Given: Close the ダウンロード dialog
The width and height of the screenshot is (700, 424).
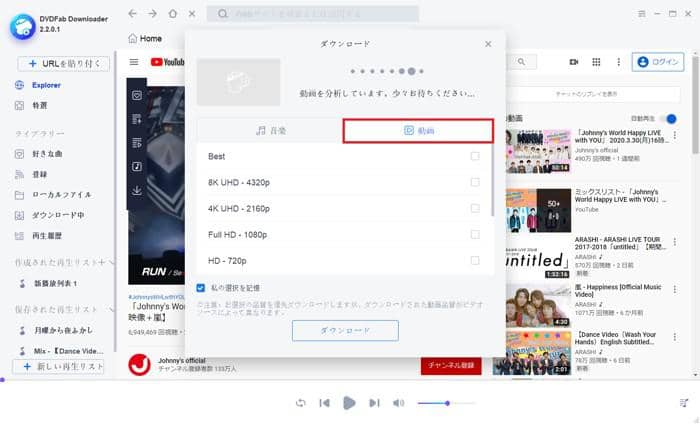Looking at the screenshot, I should click(x=488, y=44).
